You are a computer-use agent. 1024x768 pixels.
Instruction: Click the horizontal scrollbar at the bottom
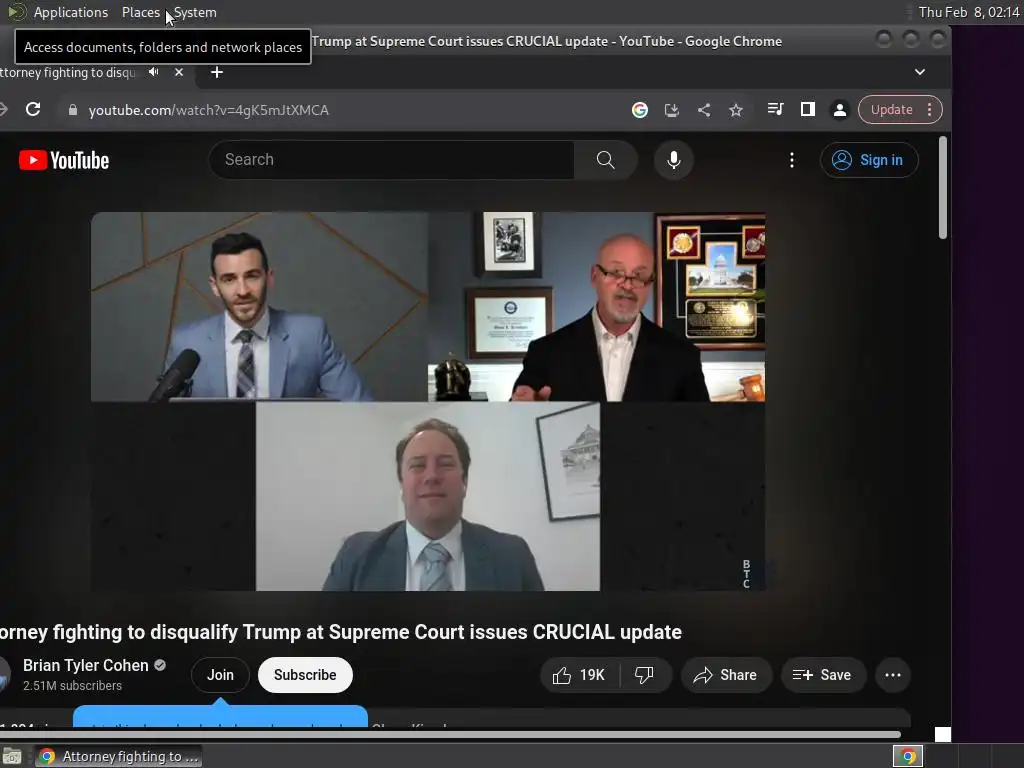click(x=451, y=734)
